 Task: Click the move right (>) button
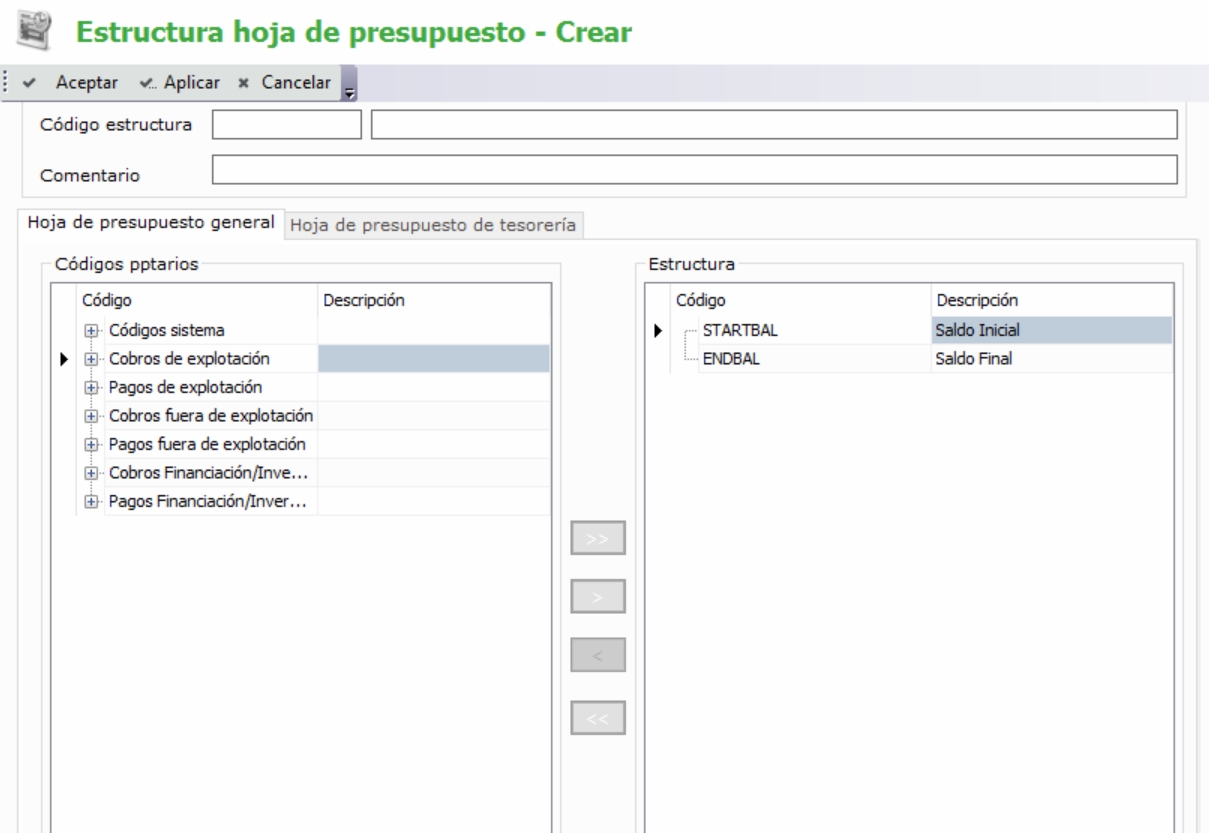(x=597, y=597)
